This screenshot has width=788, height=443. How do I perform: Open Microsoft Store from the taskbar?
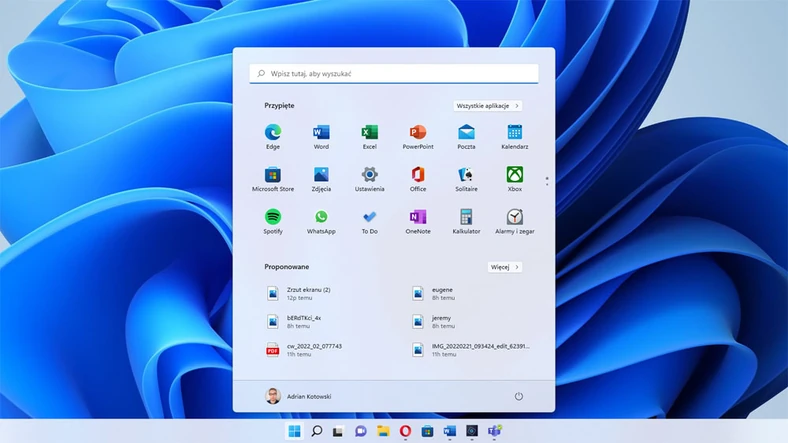427,431
